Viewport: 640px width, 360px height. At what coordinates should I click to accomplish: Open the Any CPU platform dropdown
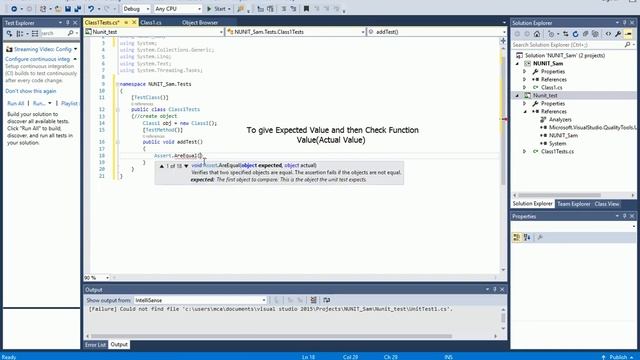(178, 9)
